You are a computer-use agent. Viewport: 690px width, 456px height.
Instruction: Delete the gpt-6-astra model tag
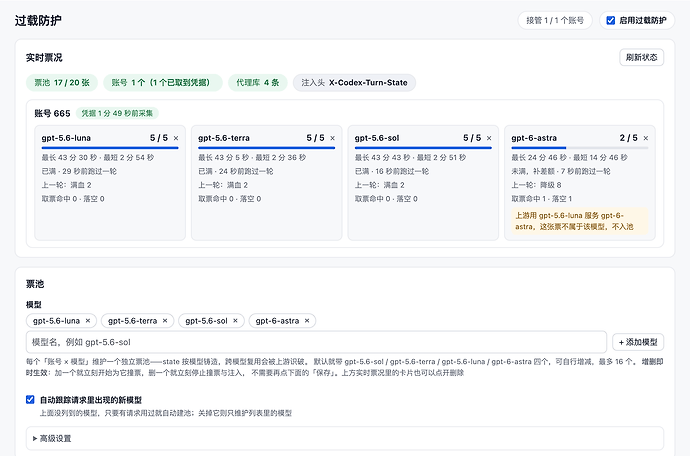307,321
